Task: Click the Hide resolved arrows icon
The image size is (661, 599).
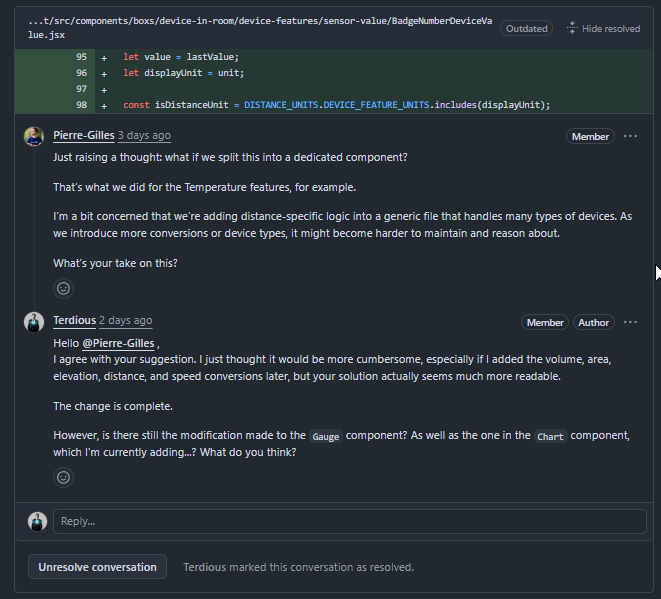Action: point(571,28)
